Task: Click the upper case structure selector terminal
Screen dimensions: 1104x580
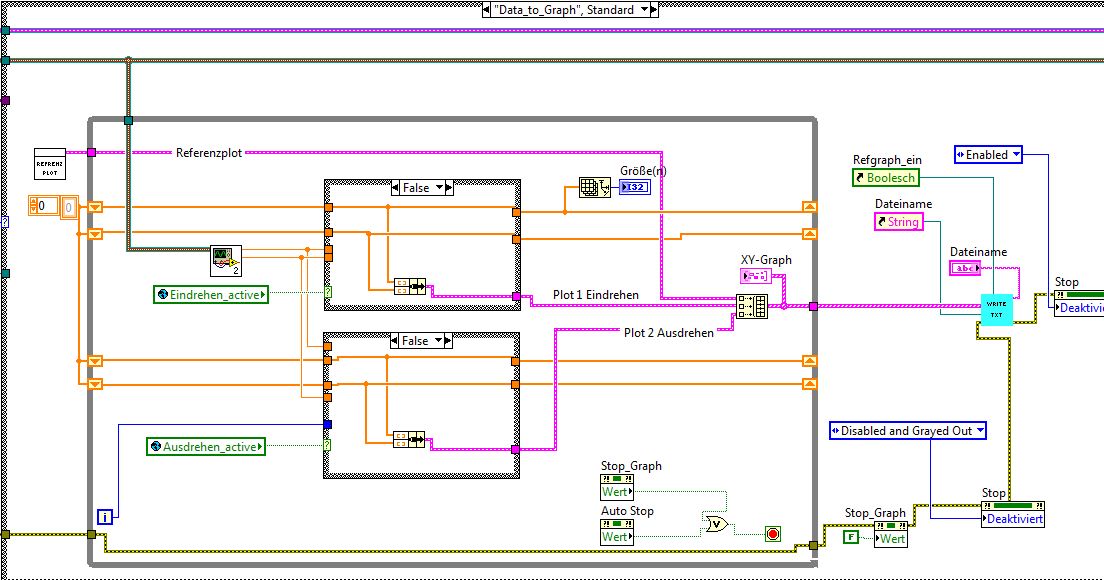Action: click(328, 293)
